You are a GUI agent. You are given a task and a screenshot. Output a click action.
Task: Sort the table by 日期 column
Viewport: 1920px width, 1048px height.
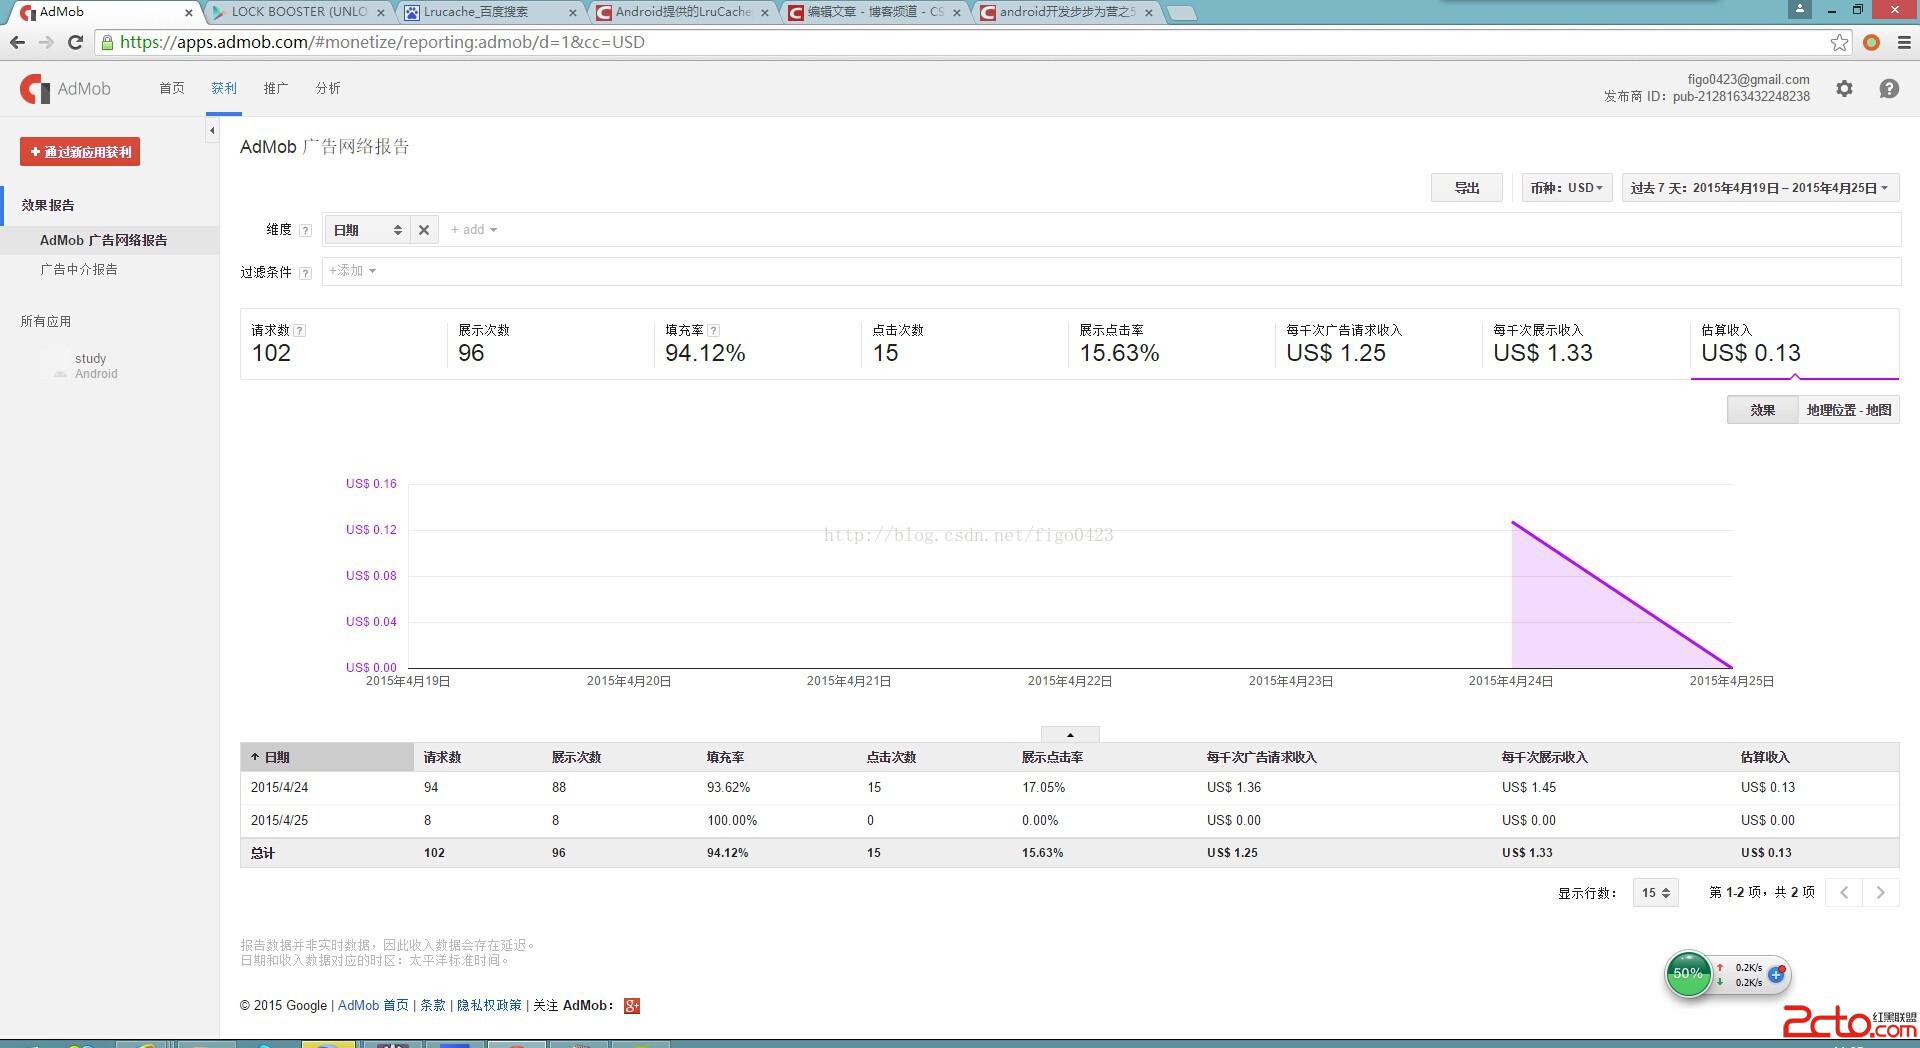tap(327, 757)
